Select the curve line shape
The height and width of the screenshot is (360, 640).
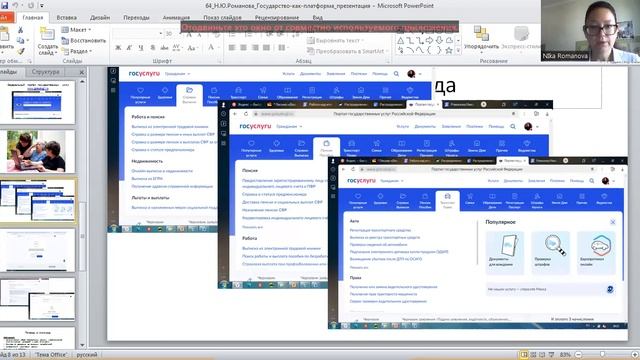pyautogui.click(x=420, y=50)
